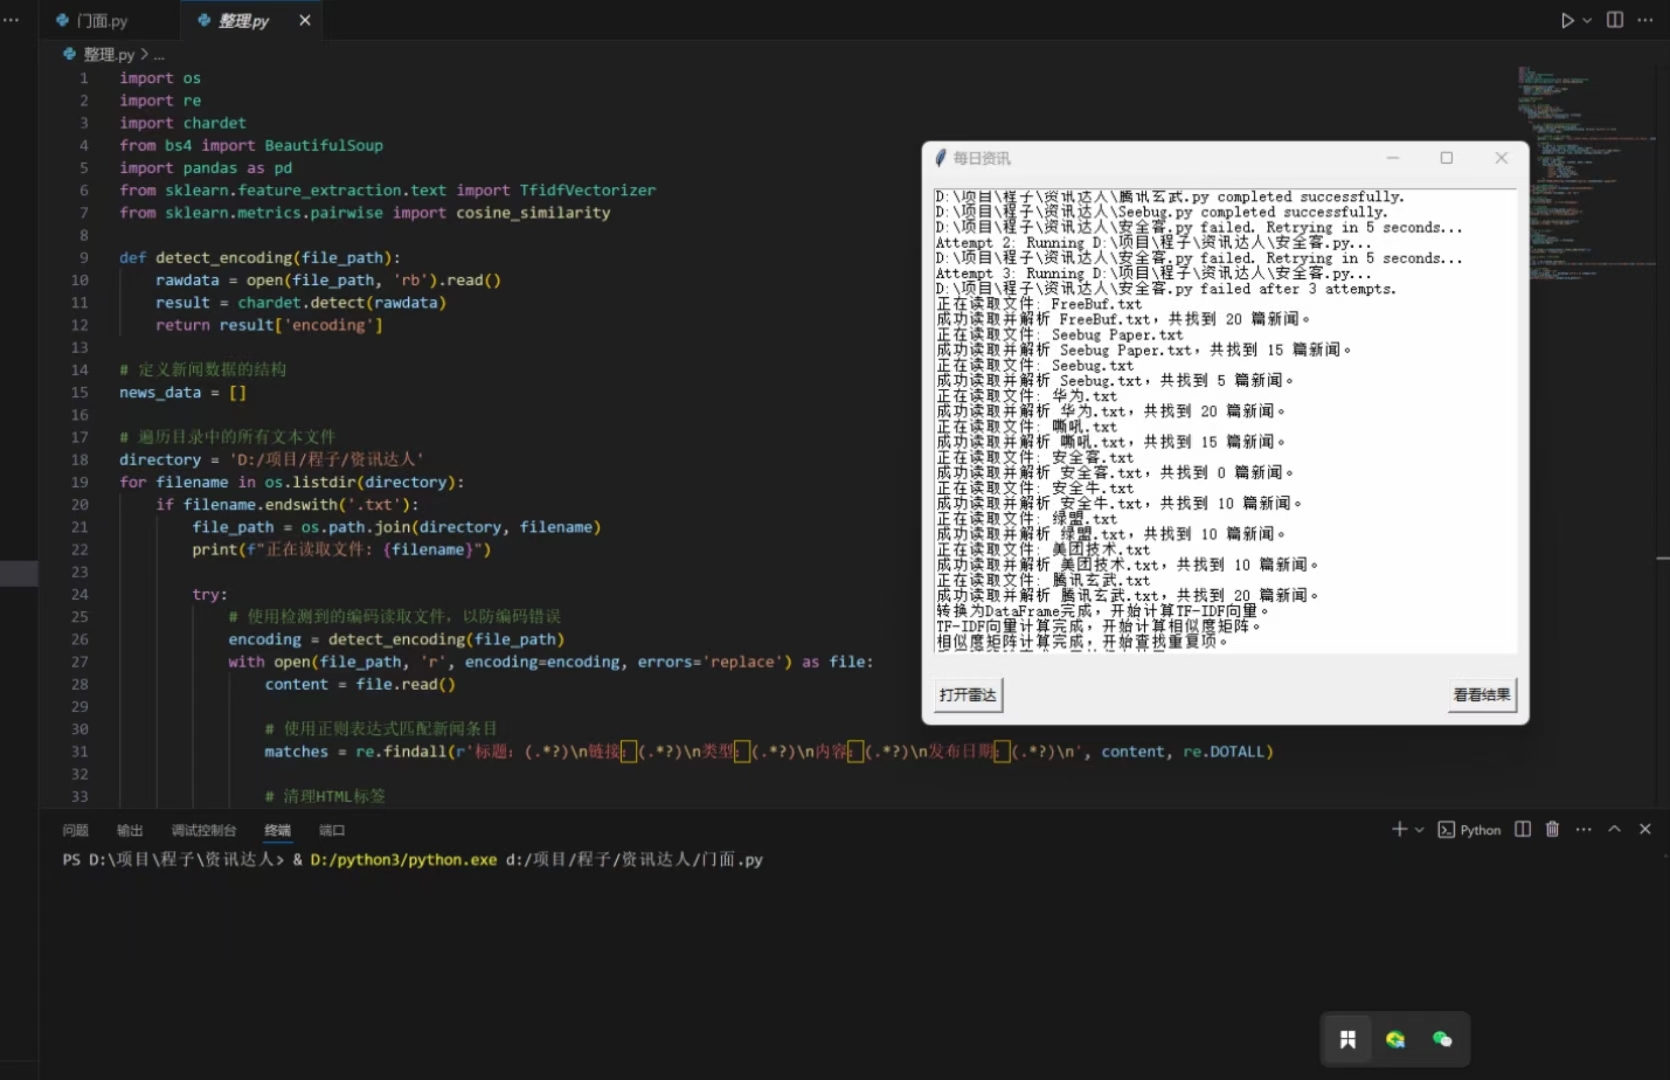1670x1080 pixels.
Task: Click line number 9 in the gutter
Action: pos(84,258)
